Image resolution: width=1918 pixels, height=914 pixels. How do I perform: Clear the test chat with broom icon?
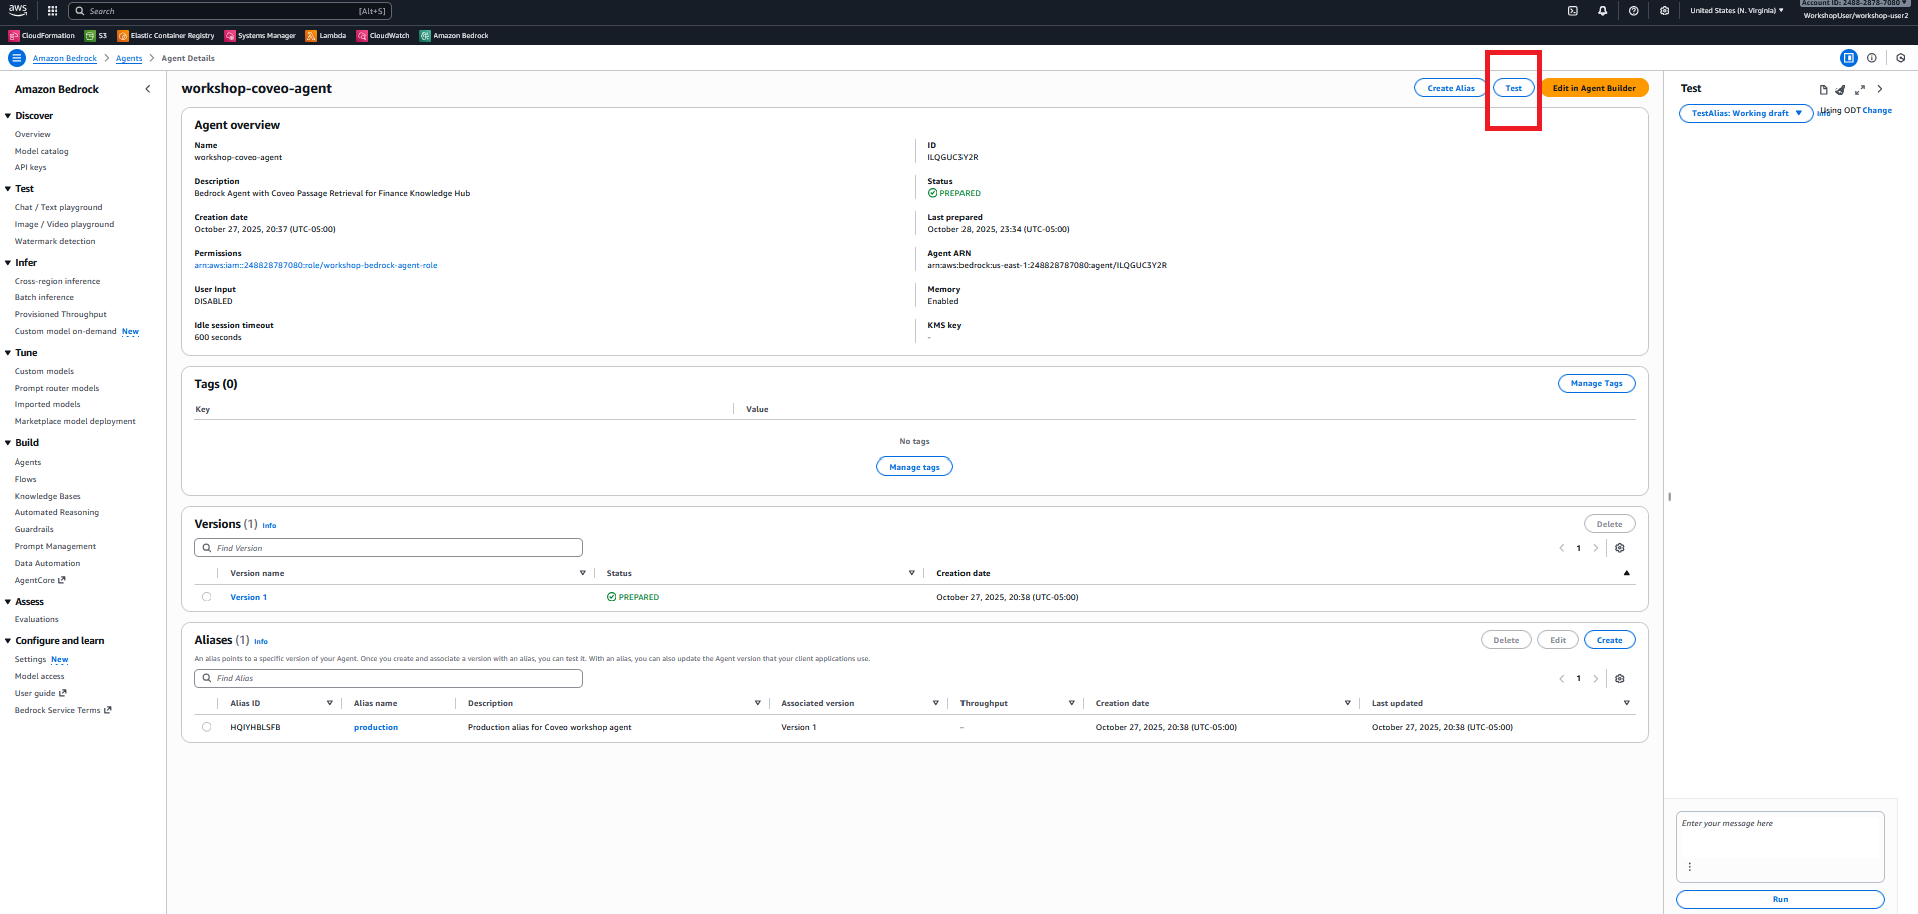coord(1840,89)
